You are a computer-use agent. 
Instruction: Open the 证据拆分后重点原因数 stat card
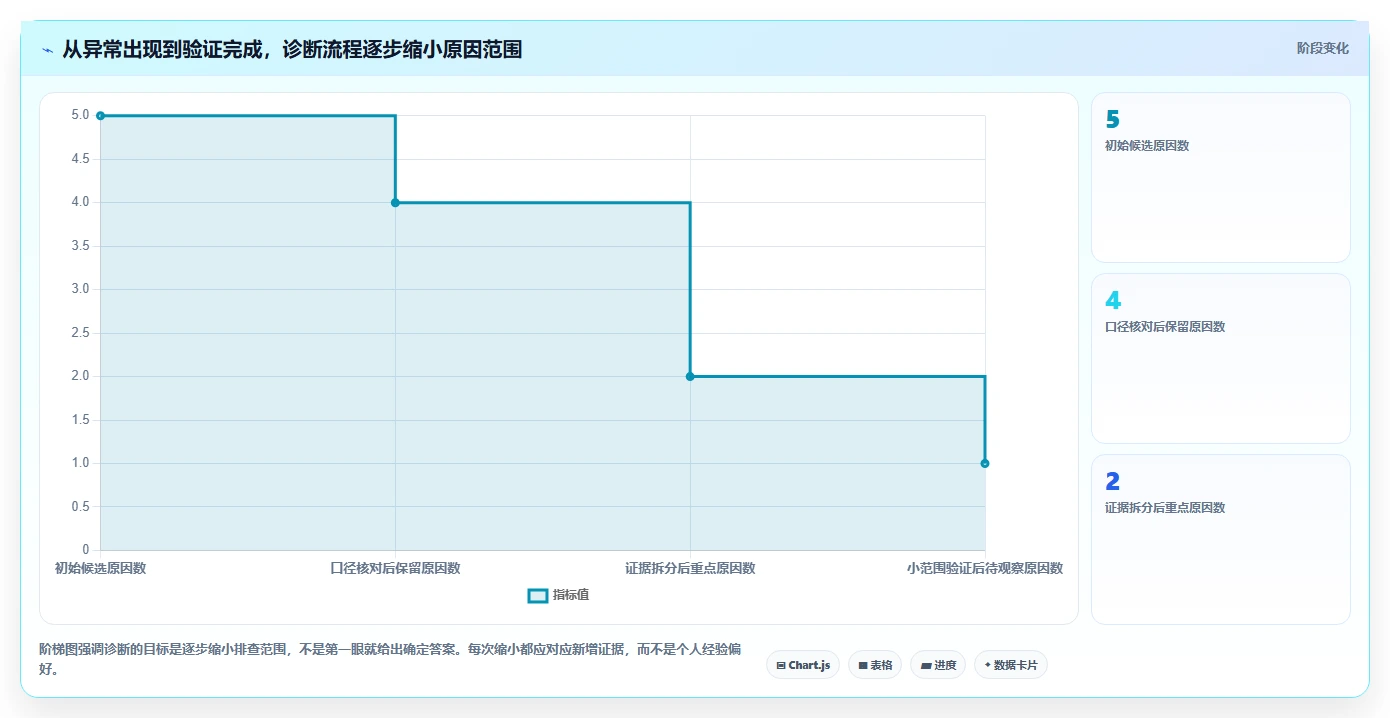pyautogui.click(x=1220, y=540)
